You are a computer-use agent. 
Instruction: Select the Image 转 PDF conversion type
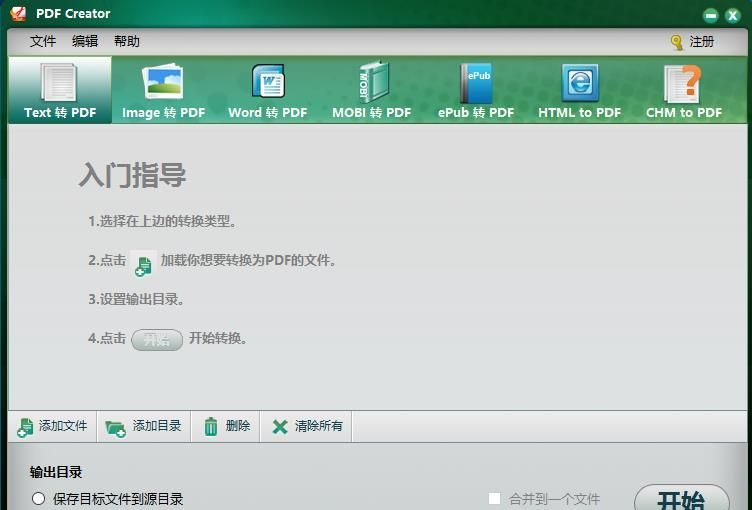(164, 90)
